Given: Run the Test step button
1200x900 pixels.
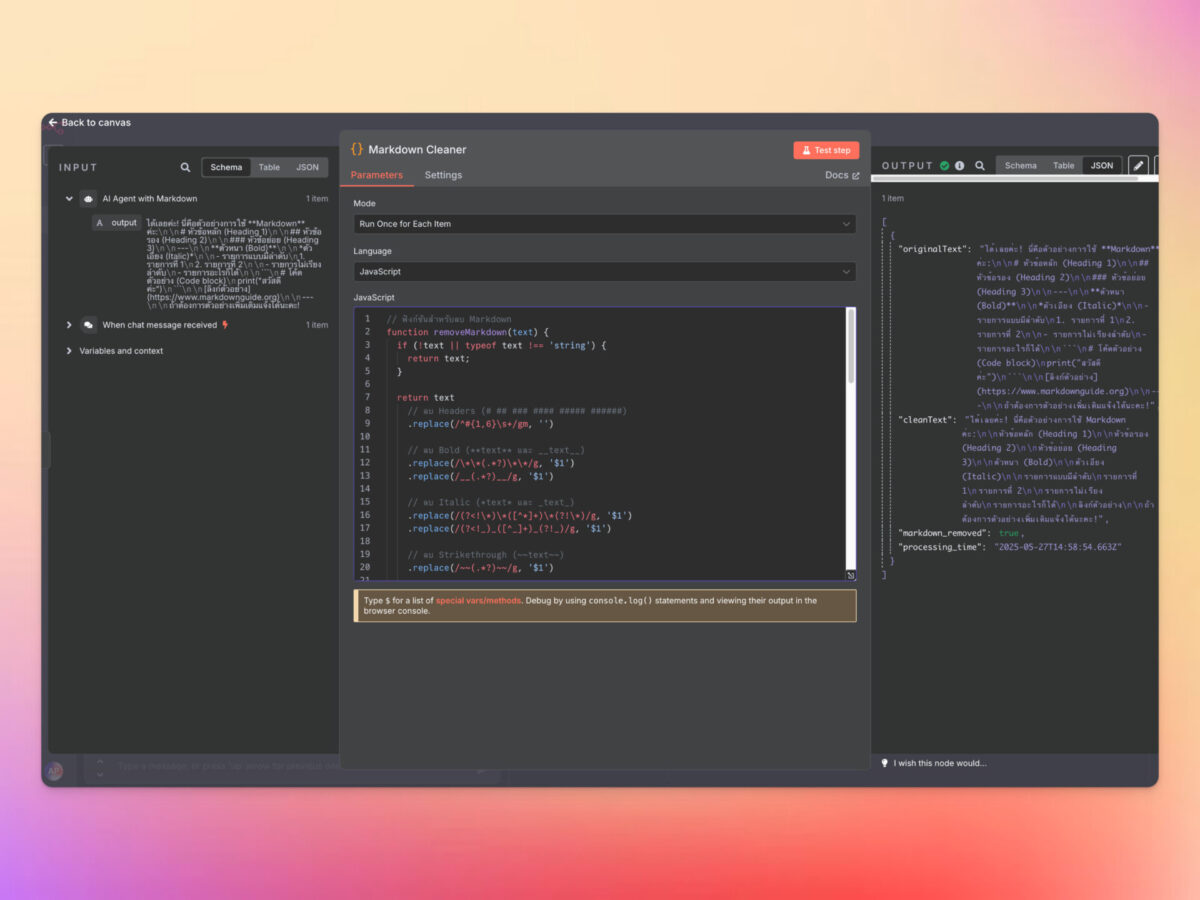Looking at the screenshot, I should (x=826, y=150).
